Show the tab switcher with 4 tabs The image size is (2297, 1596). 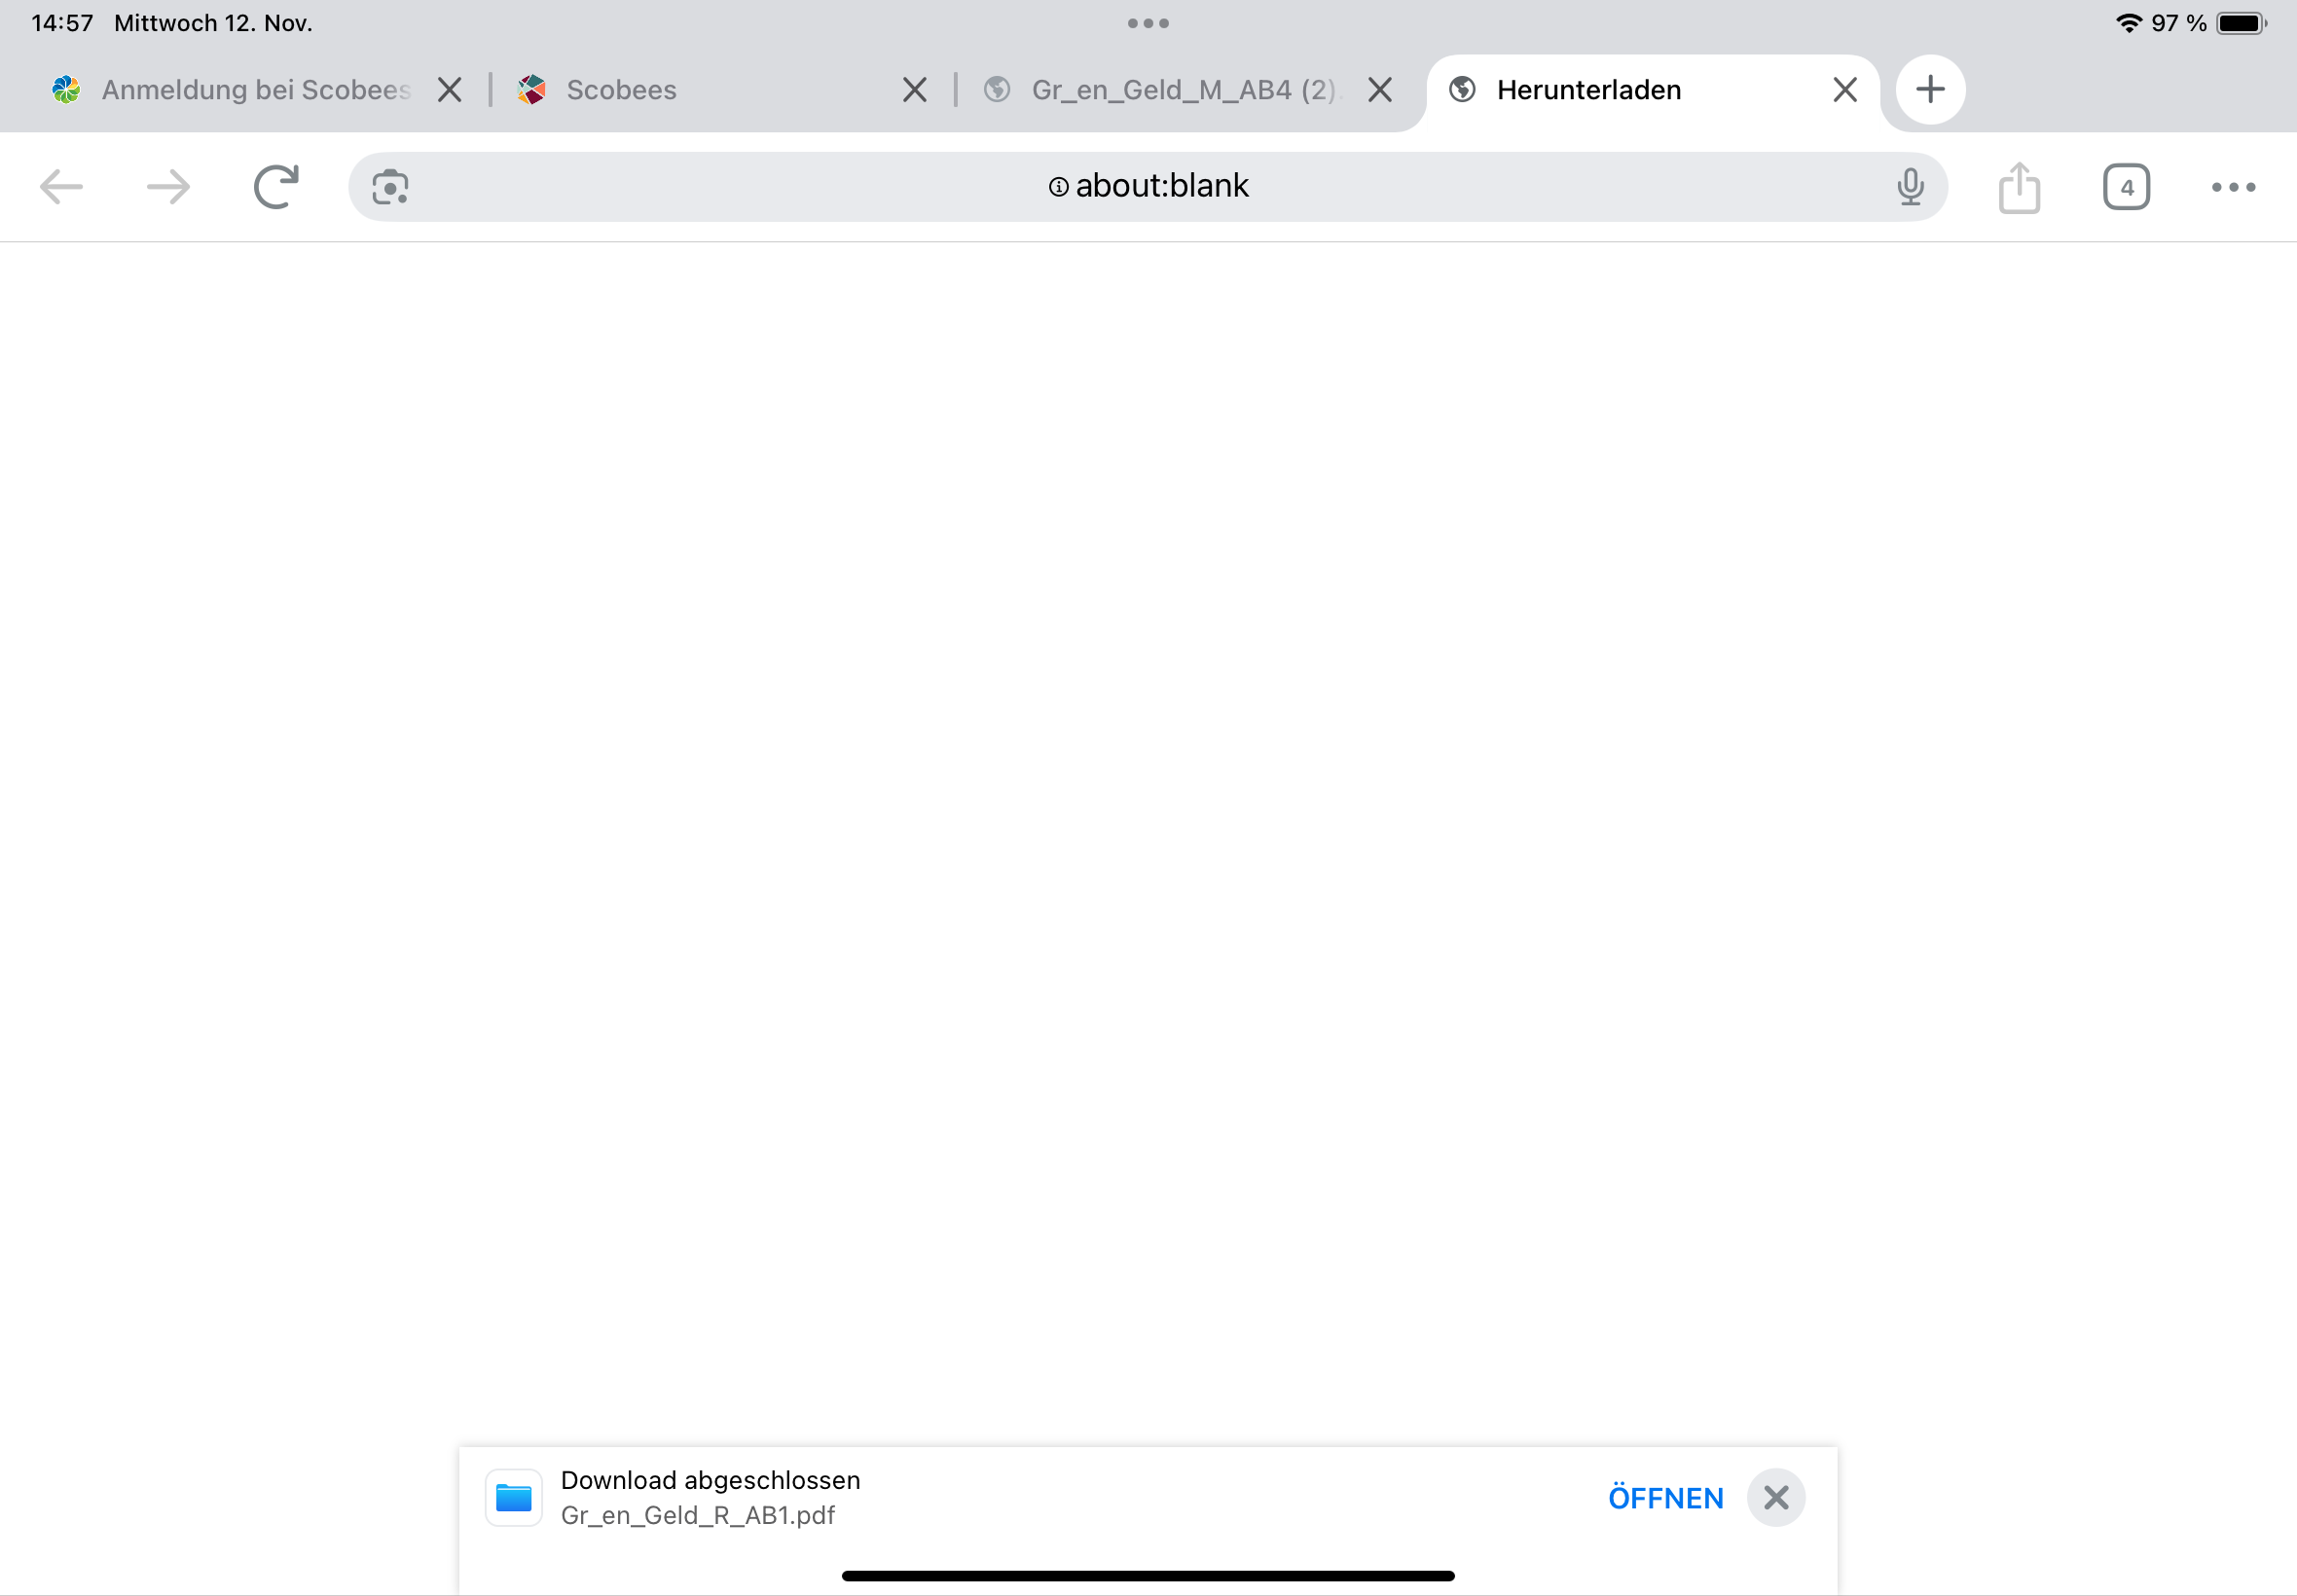tap(2126, 187)
